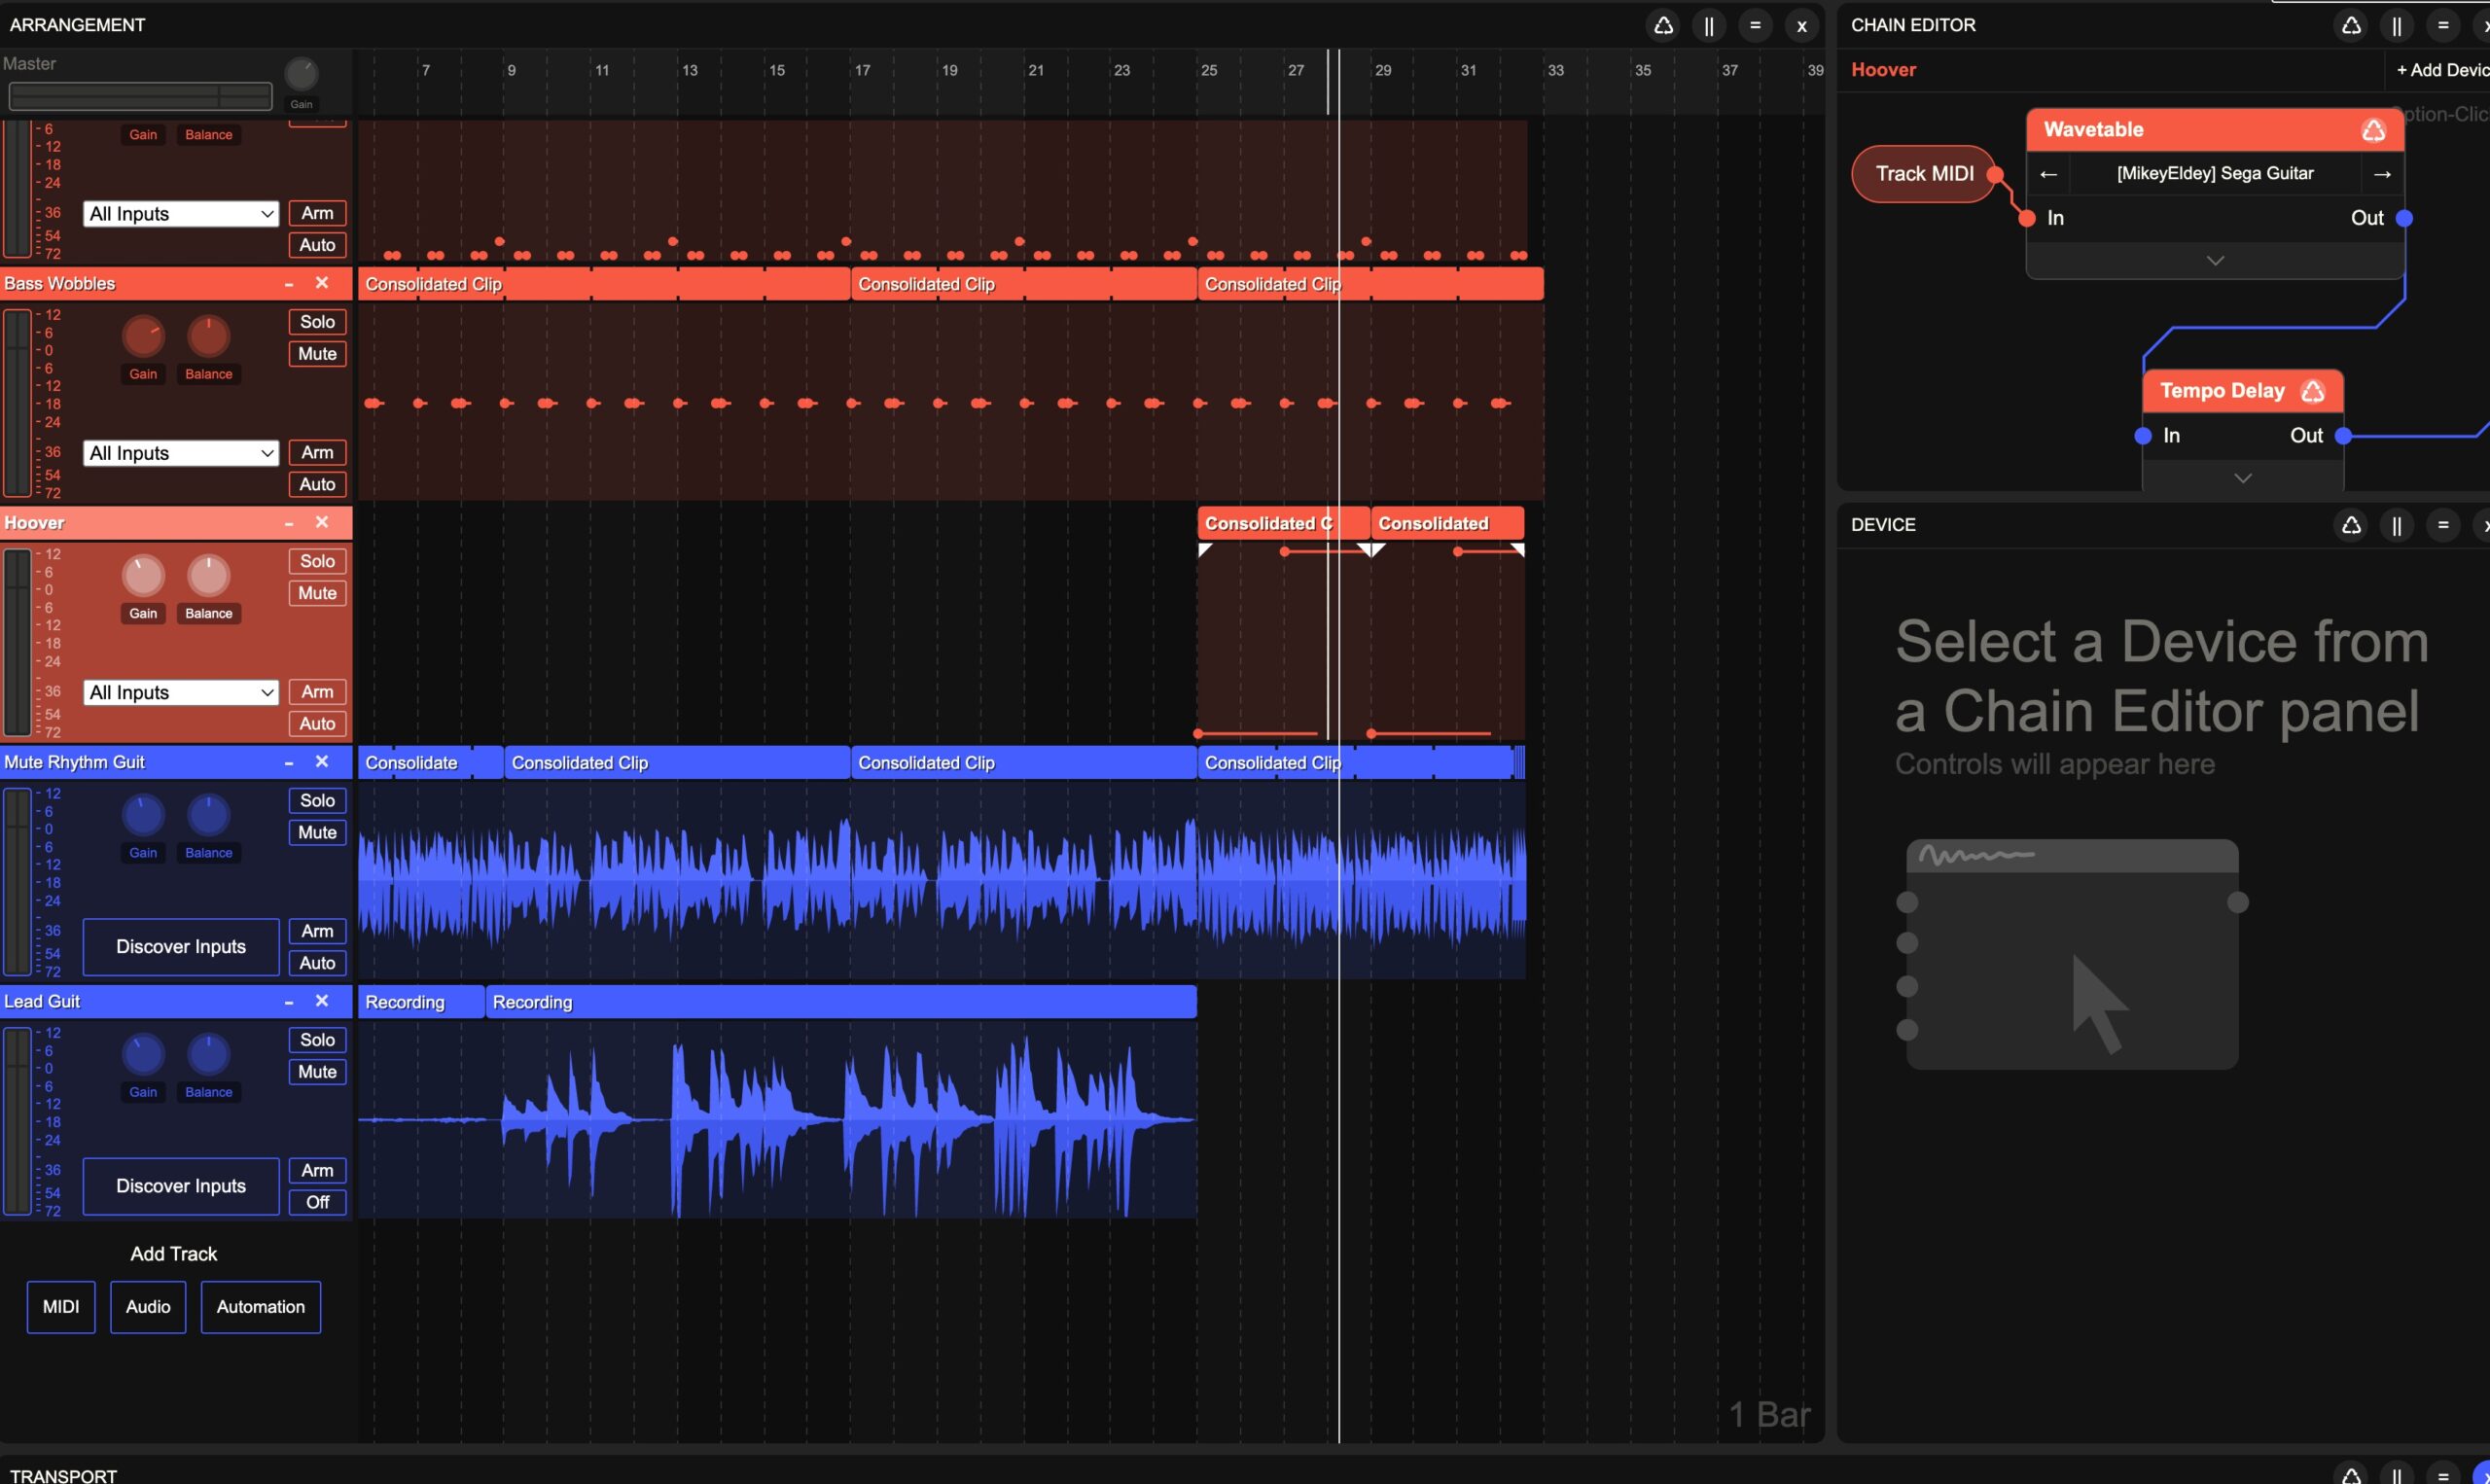Add a new Audio track
The image size is (2490, 1484).
pyautogui.click(x=148, y=1307)
